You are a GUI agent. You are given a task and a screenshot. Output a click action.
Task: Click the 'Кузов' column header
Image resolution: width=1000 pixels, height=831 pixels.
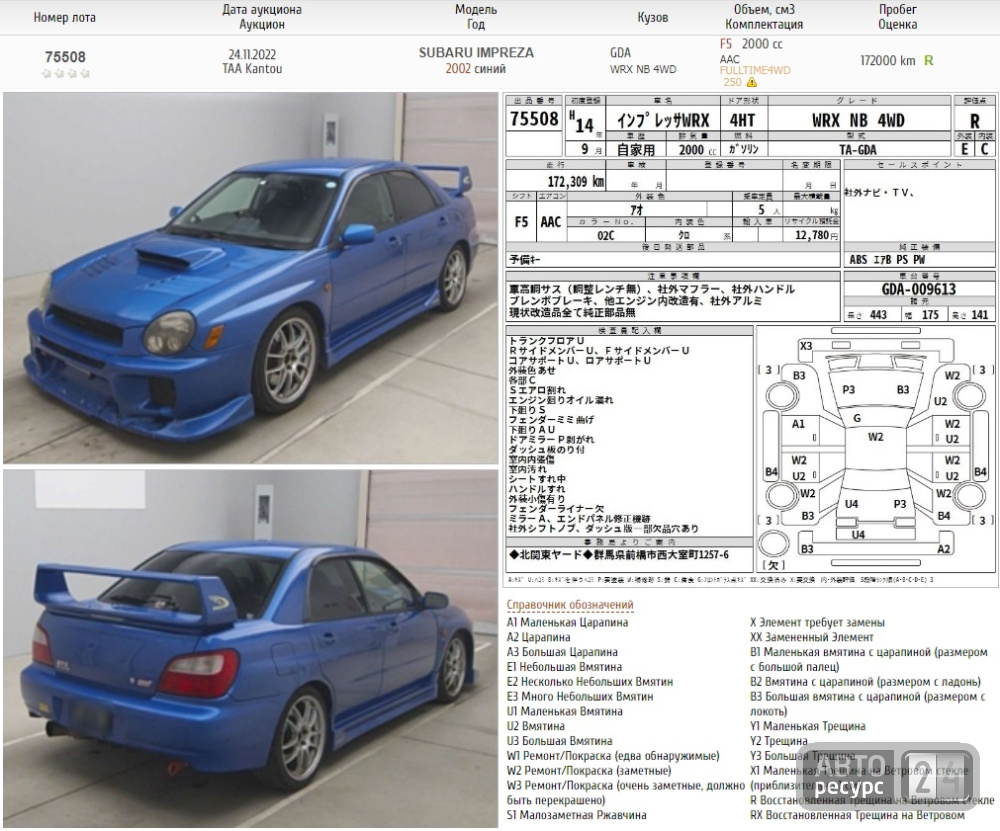(x=652, y=18)
